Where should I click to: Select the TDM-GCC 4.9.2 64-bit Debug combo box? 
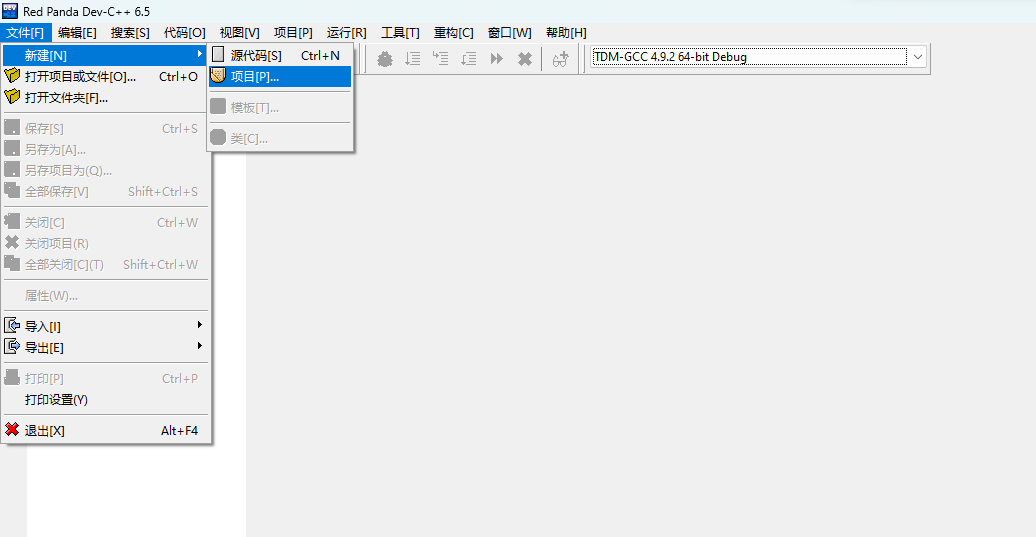point(758,57)
